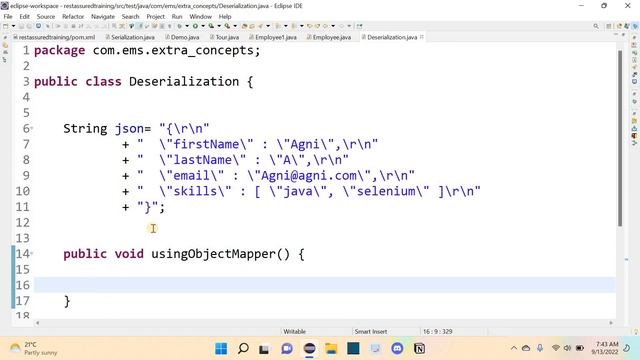Screen dimensions: 640x360
Task: Click 'com.ems.extra_concepts' package text
Action: coord(173,51)
